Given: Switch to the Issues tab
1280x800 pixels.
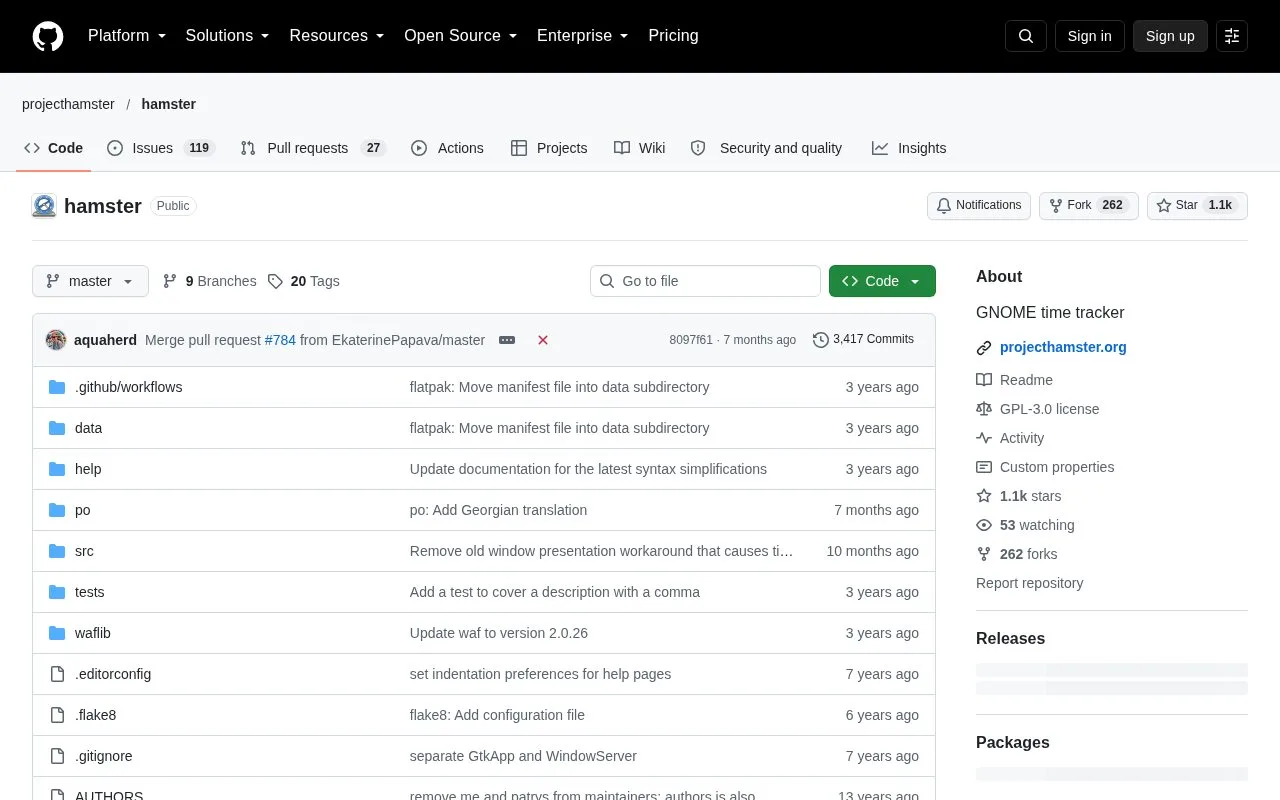Looking at the screenshot, I should tap(161, 148).
